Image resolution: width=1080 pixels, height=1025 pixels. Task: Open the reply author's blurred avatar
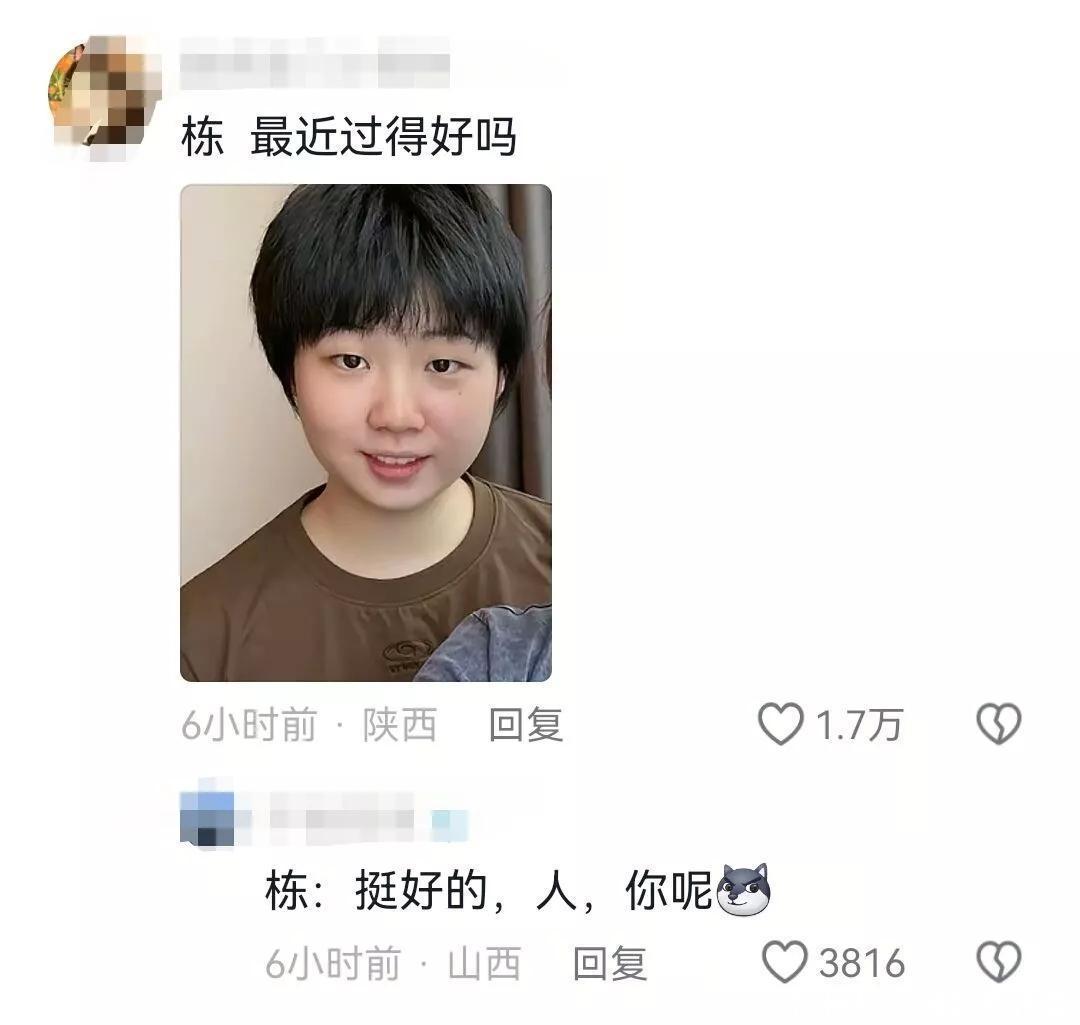(x=208, y=818)
